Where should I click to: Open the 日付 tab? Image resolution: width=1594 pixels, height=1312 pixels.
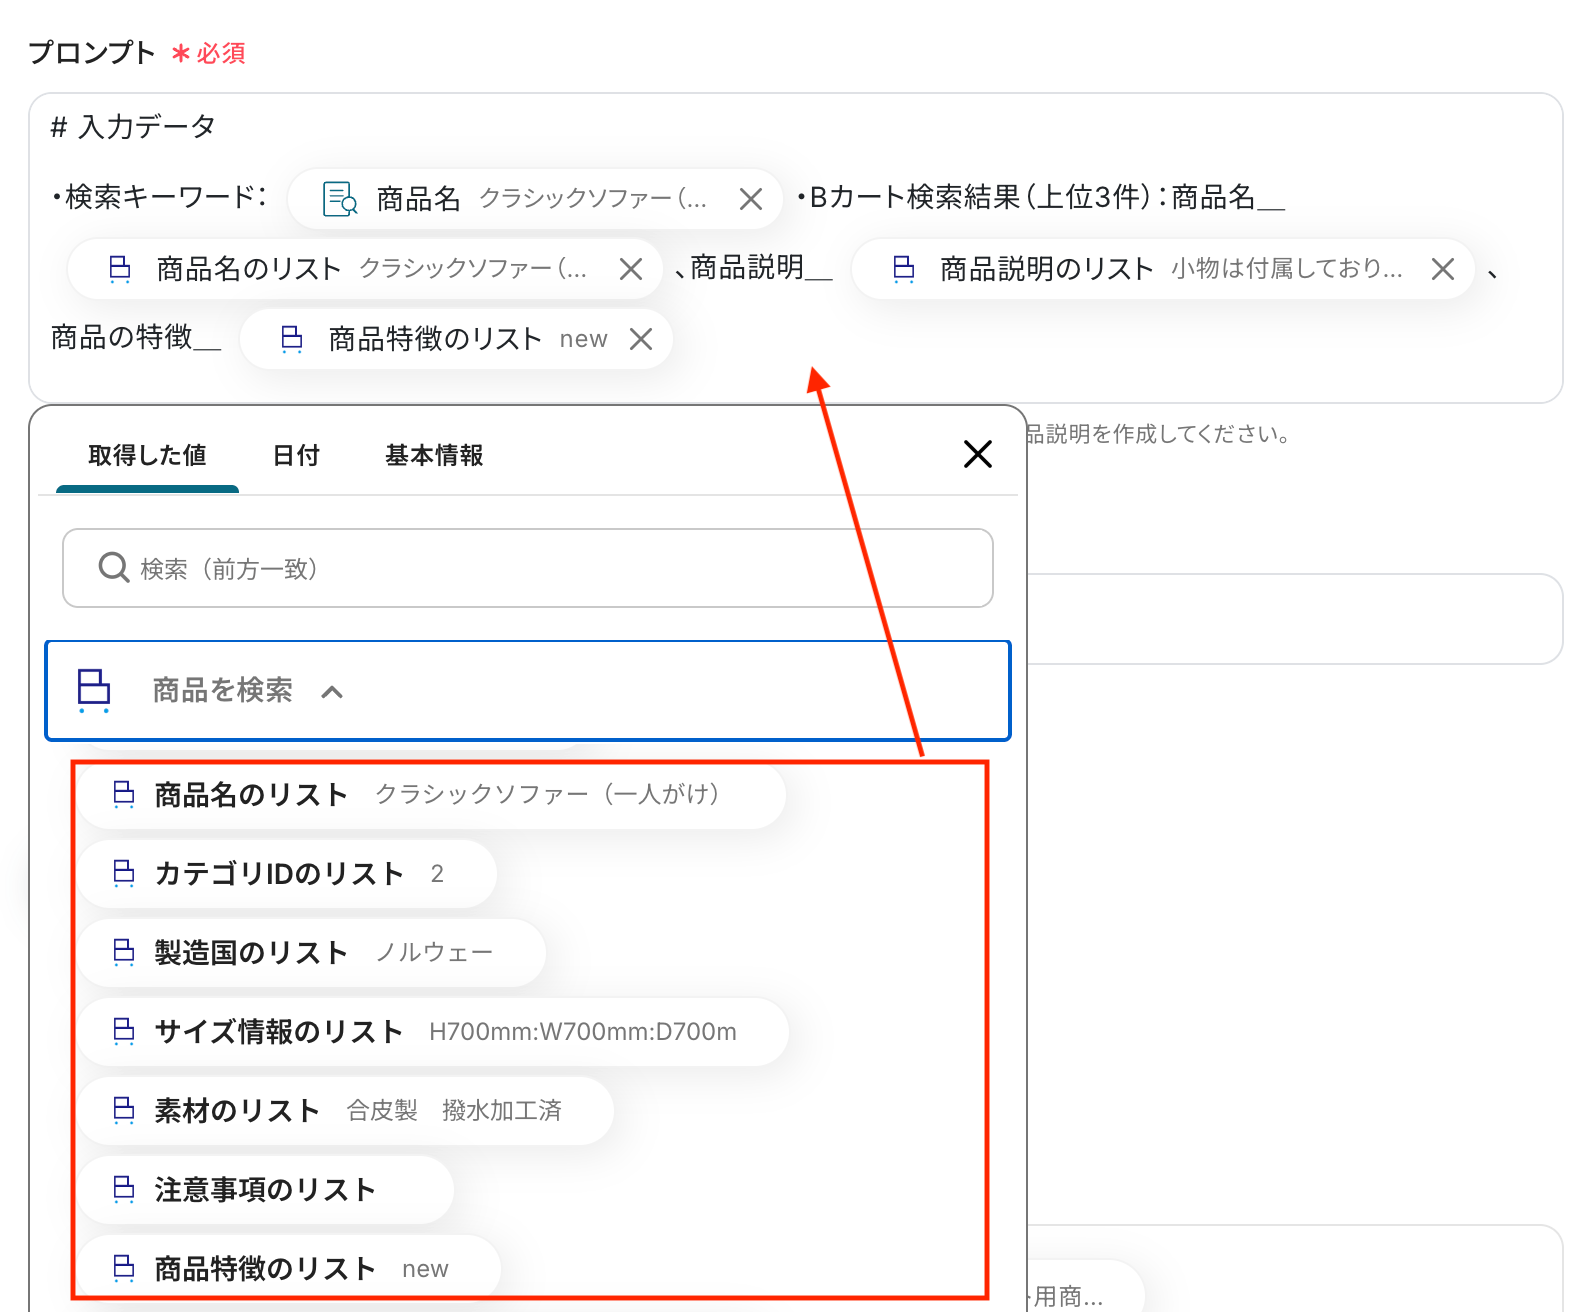(x=296, y=456)
